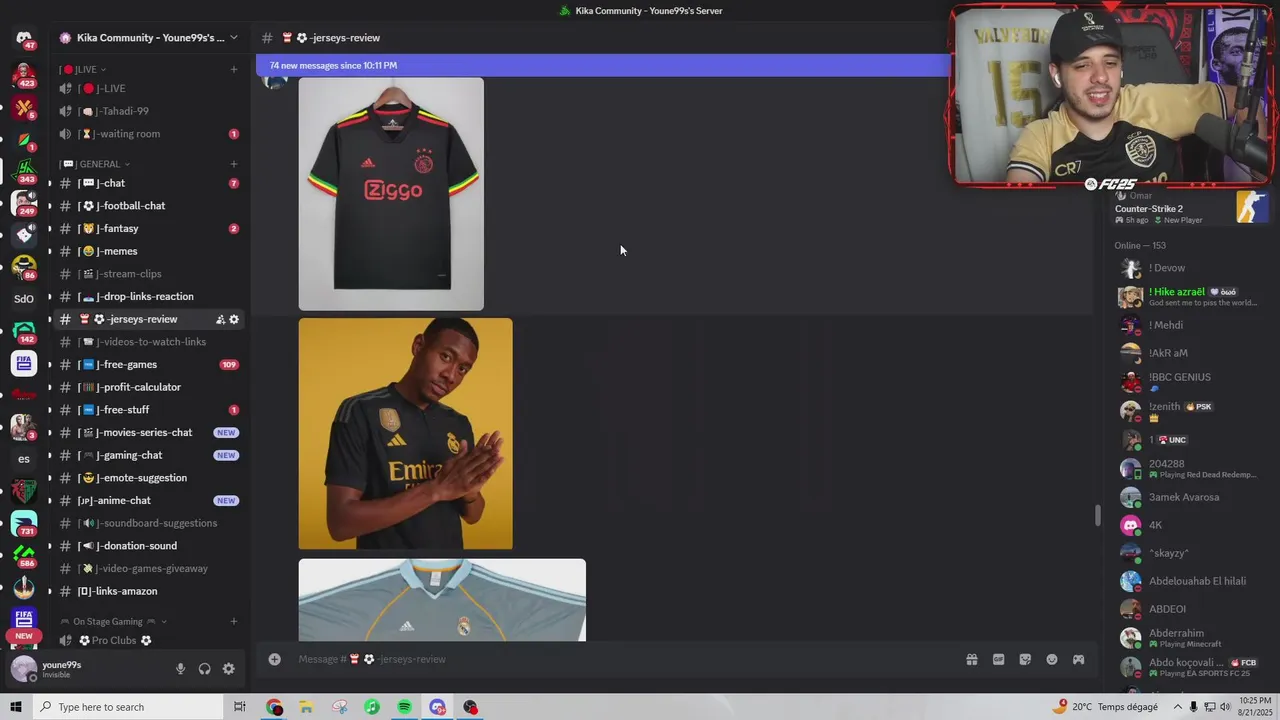Click the chat scrollbar thumb
This screenshot has width=1280, height=720.
[x=1098, y=516]
